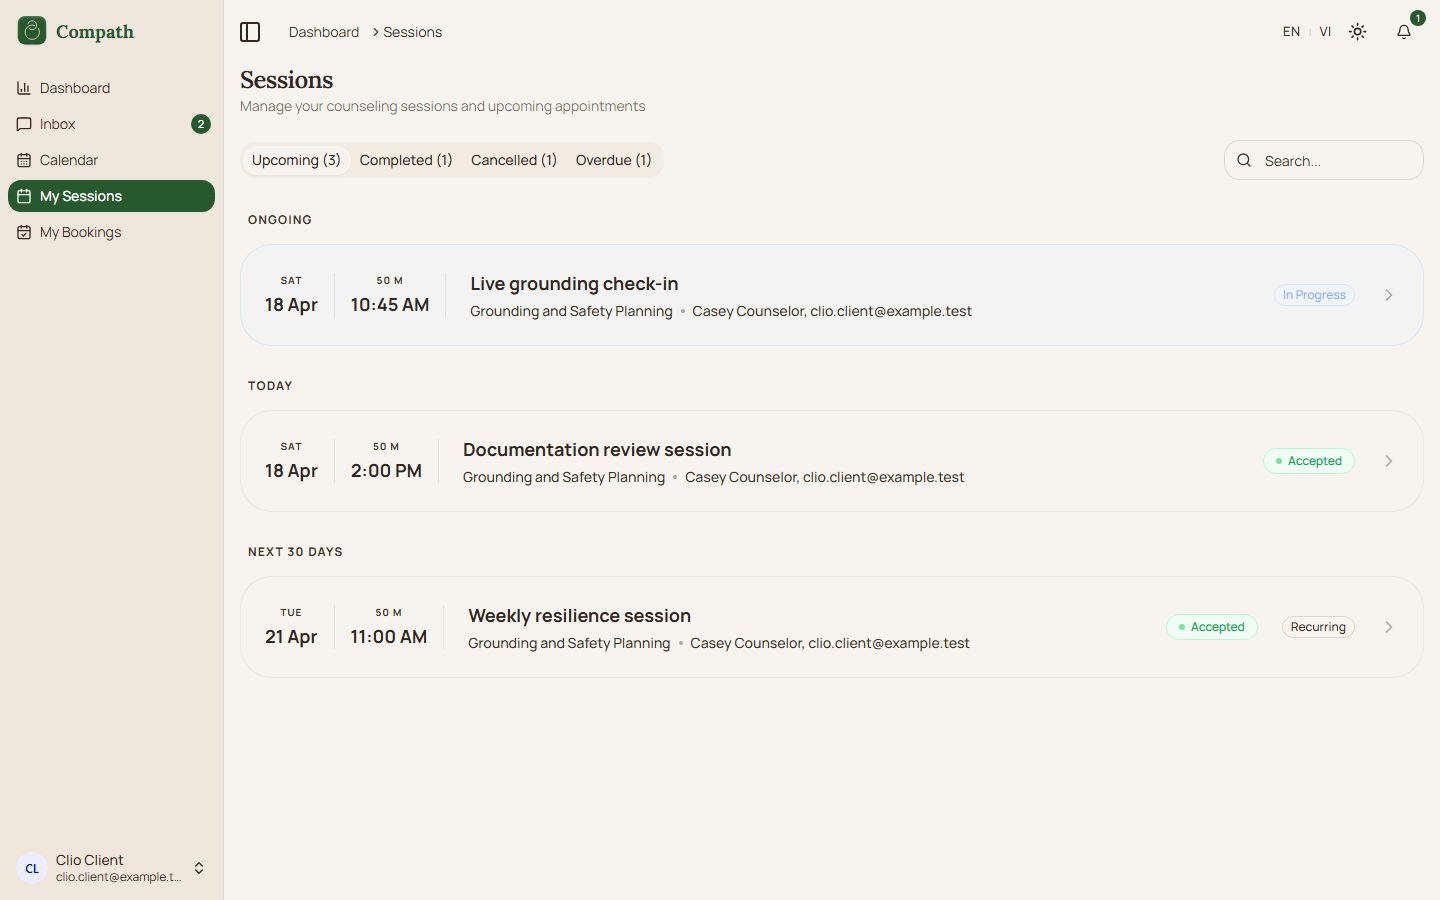Open Live grounding check-in chevron

coord(1389,295)
